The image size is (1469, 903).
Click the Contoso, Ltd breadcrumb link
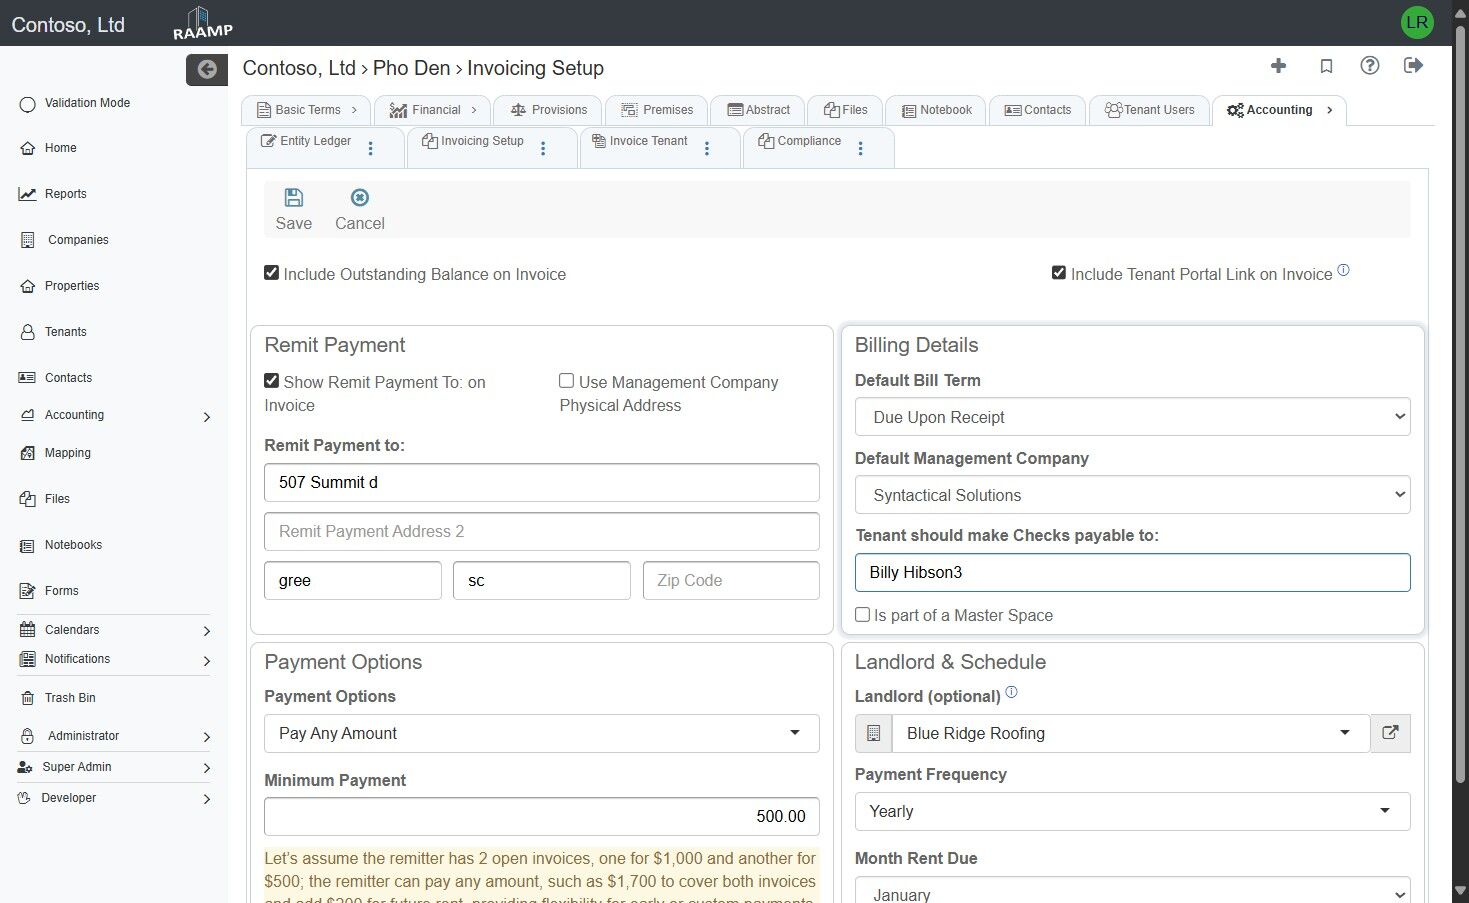tap(299, 68)
